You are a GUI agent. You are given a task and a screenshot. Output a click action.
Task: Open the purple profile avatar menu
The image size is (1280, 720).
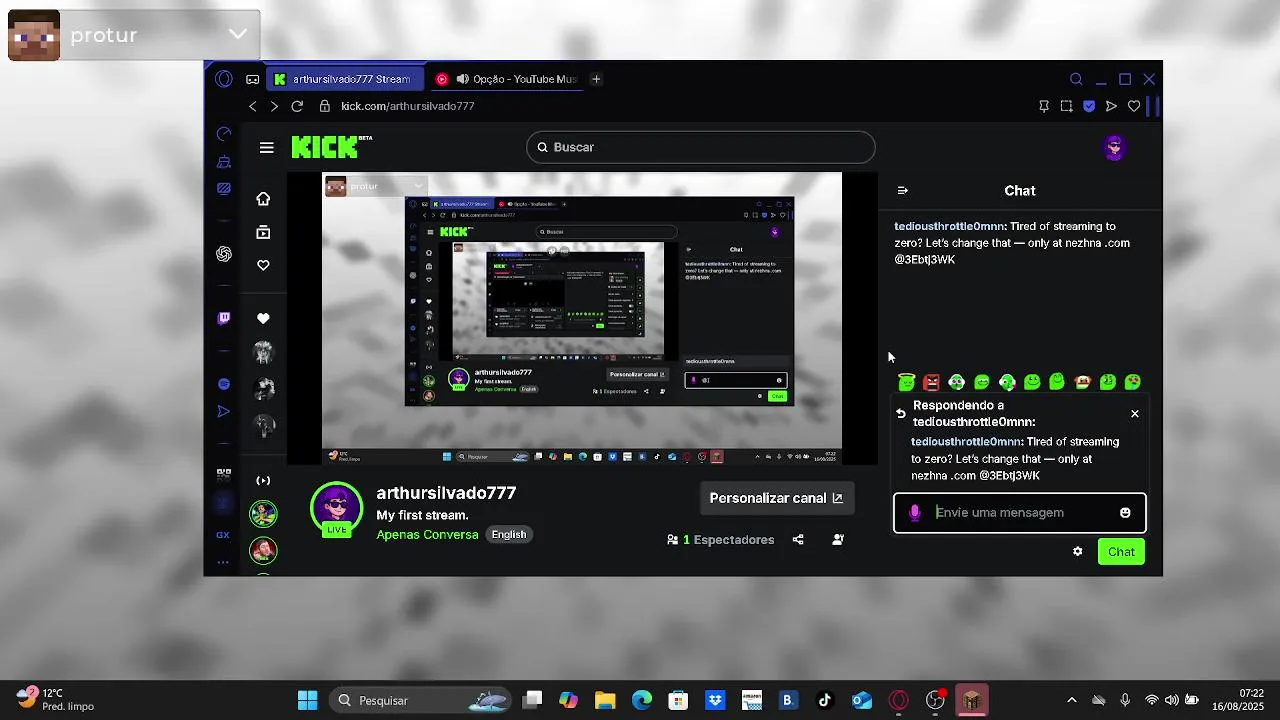[1115, 148]
